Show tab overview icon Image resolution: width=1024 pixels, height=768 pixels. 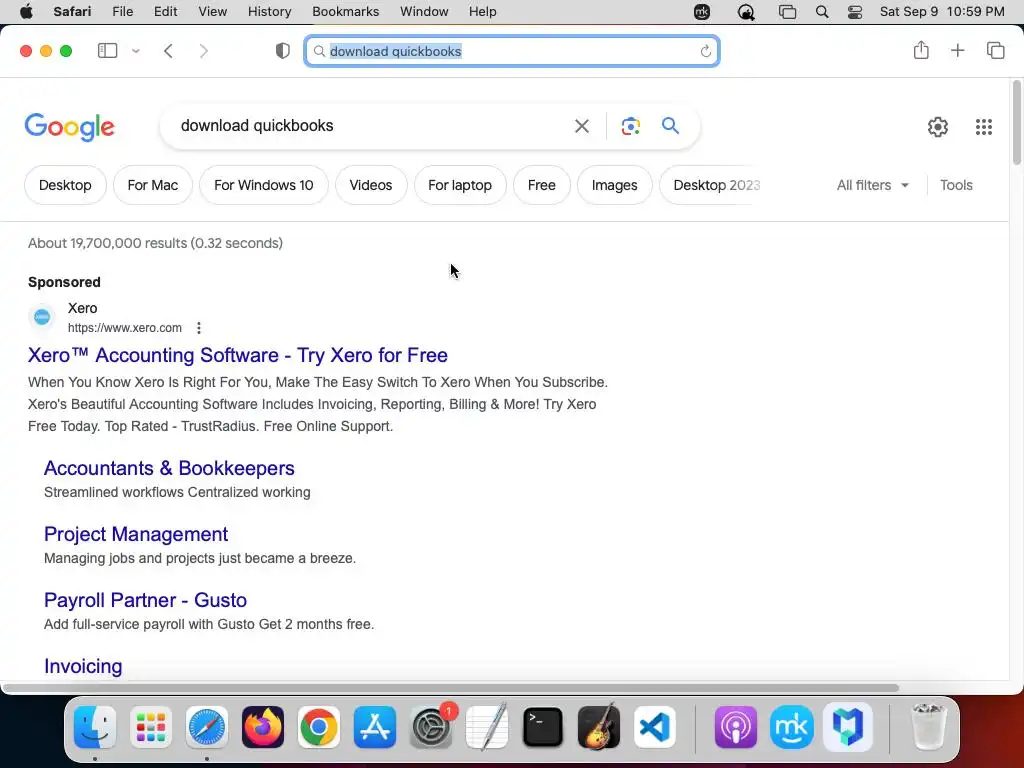[x=995, y=50]
